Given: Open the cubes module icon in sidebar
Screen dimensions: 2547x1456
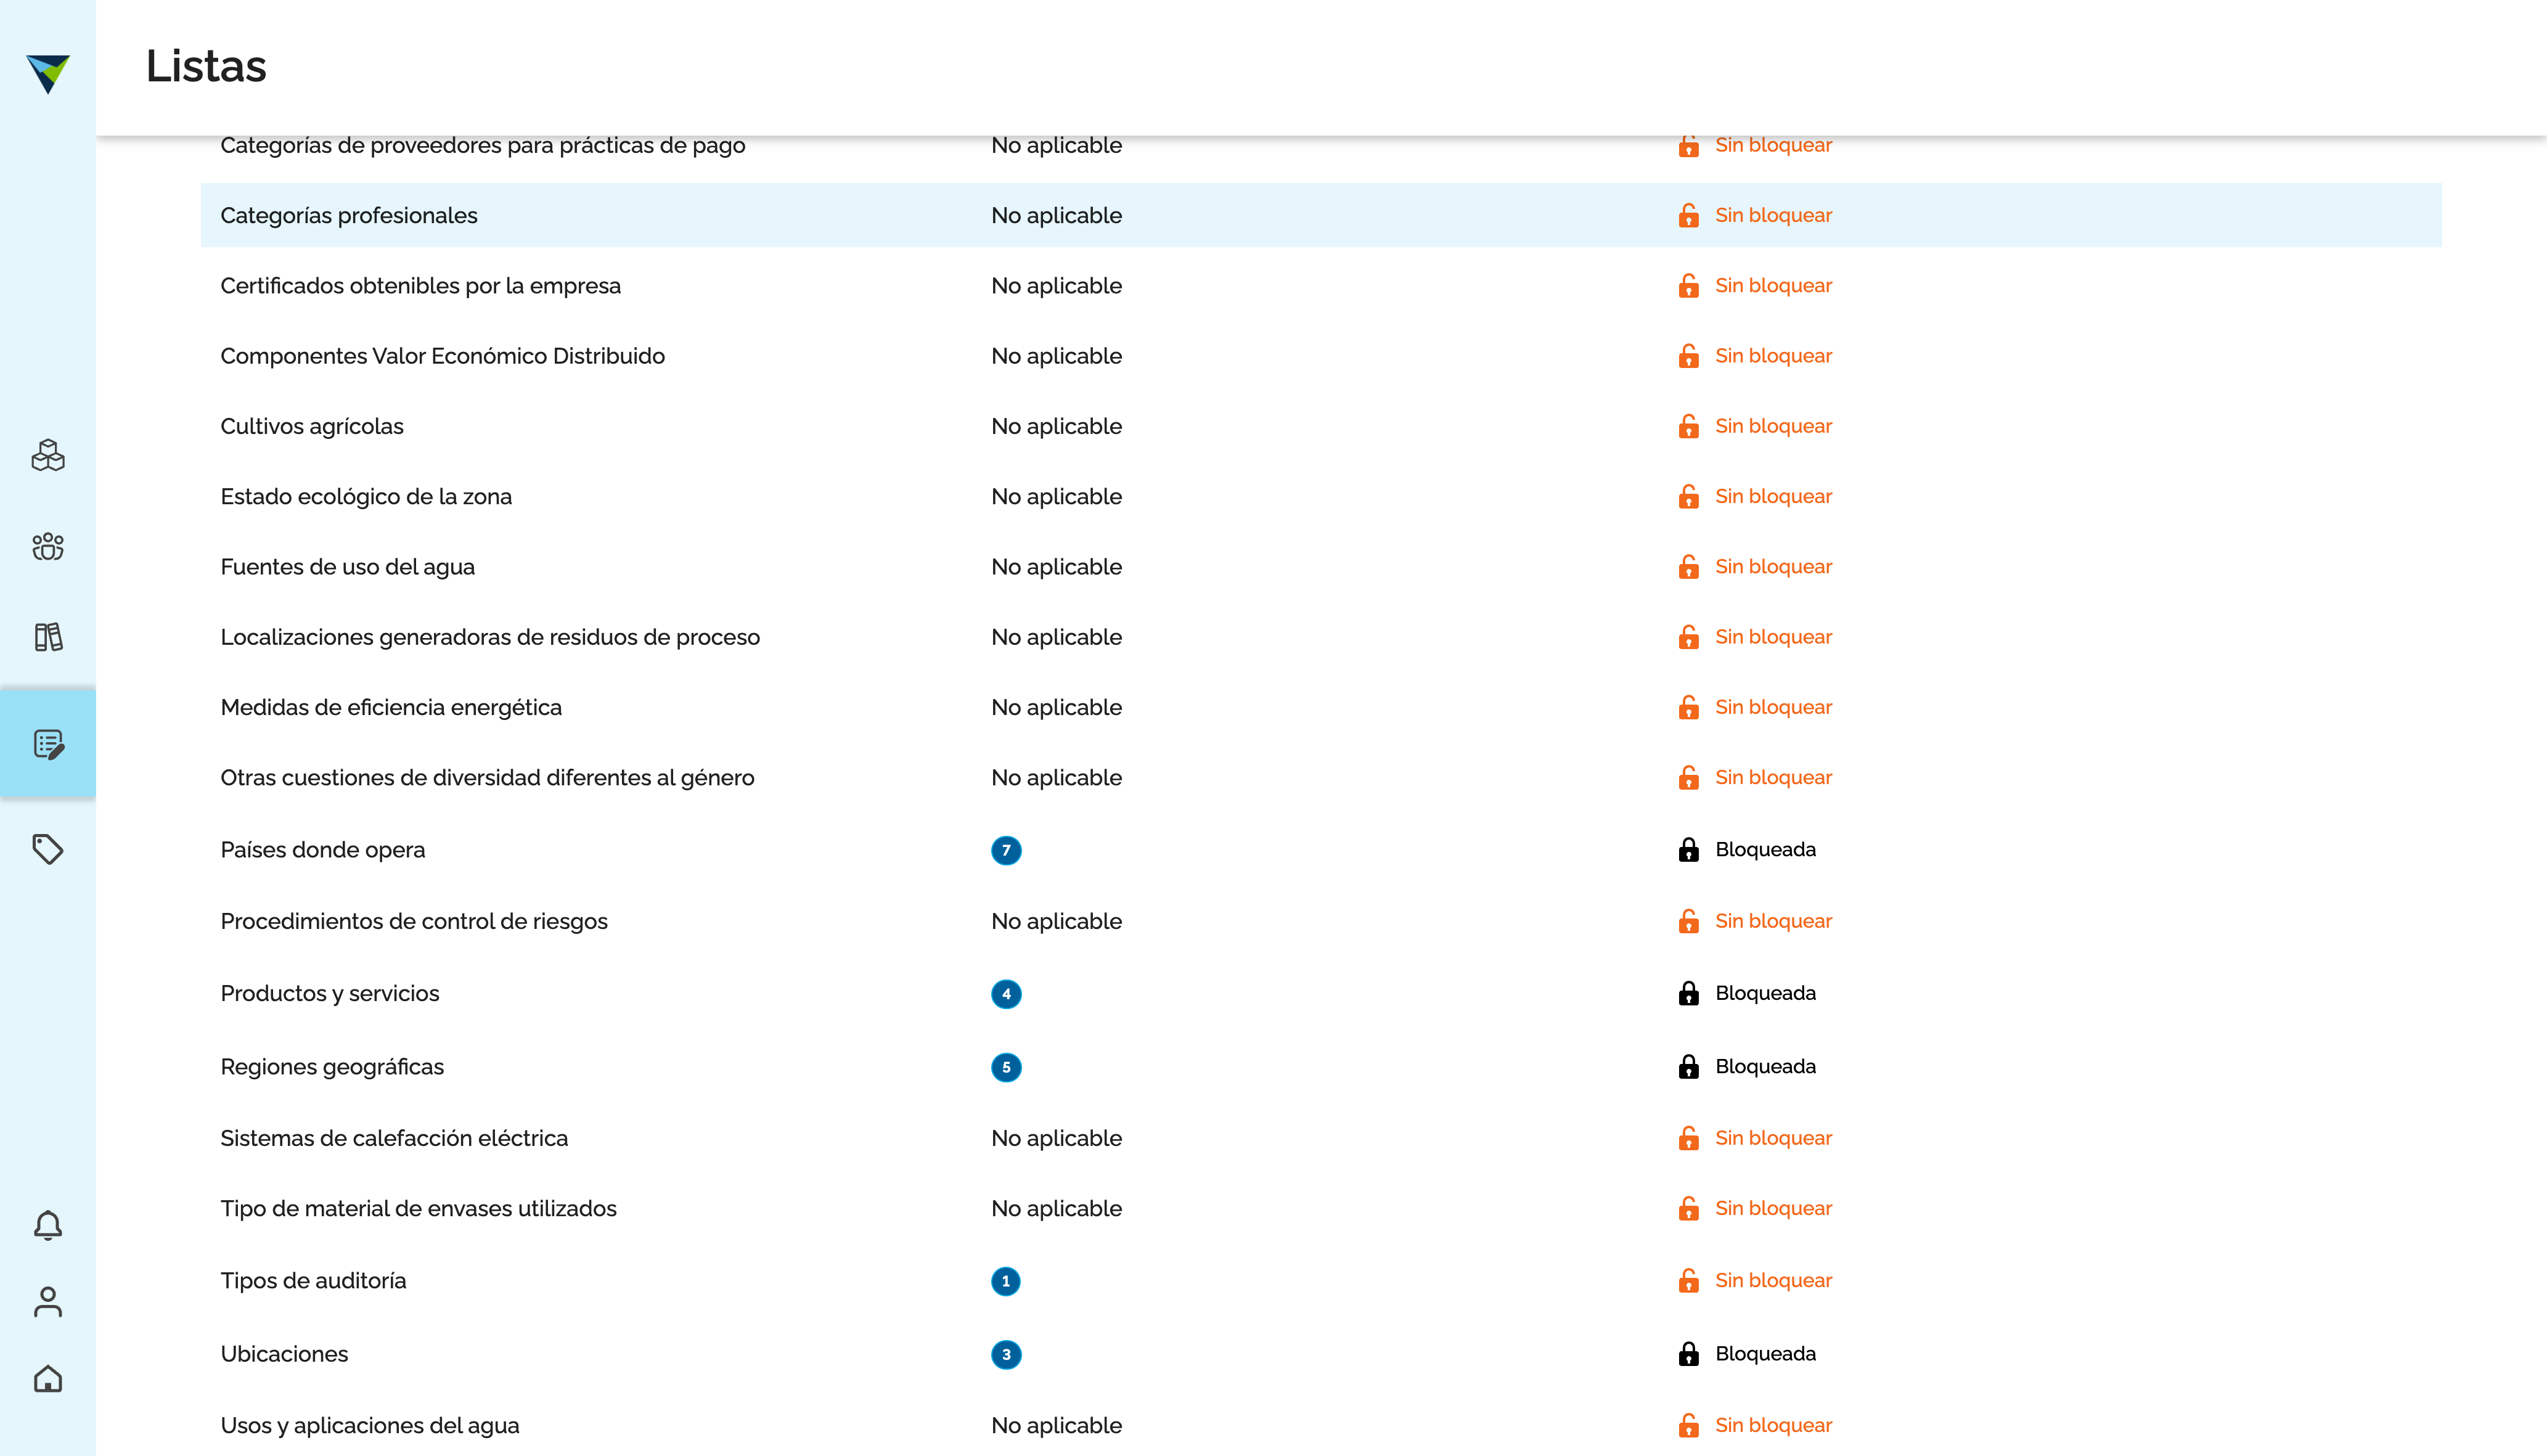Looking at the screenshot, I should pos(47,456).
